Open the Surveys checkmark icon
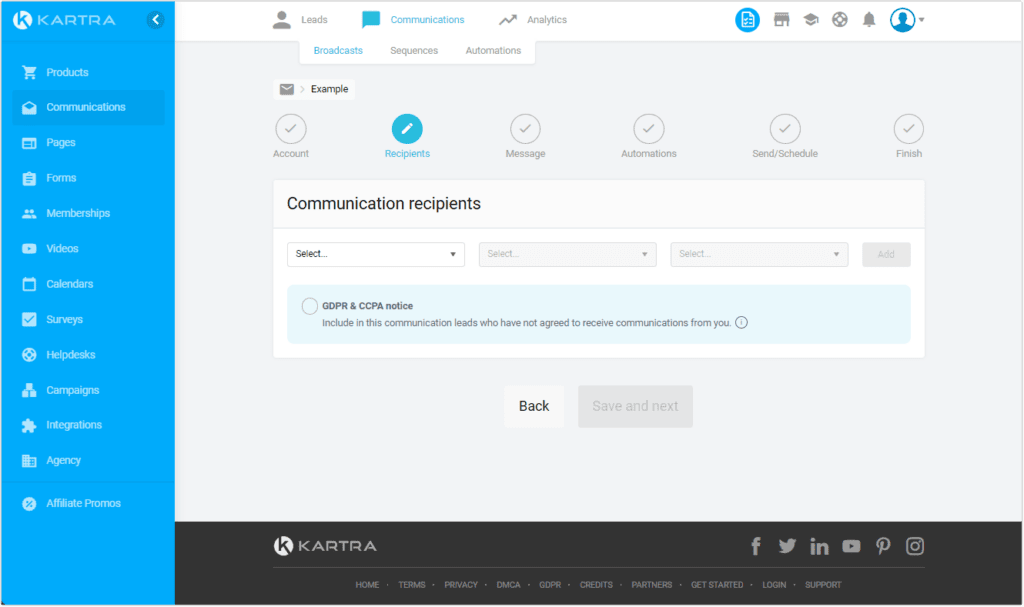 click(x=29, y=319)
